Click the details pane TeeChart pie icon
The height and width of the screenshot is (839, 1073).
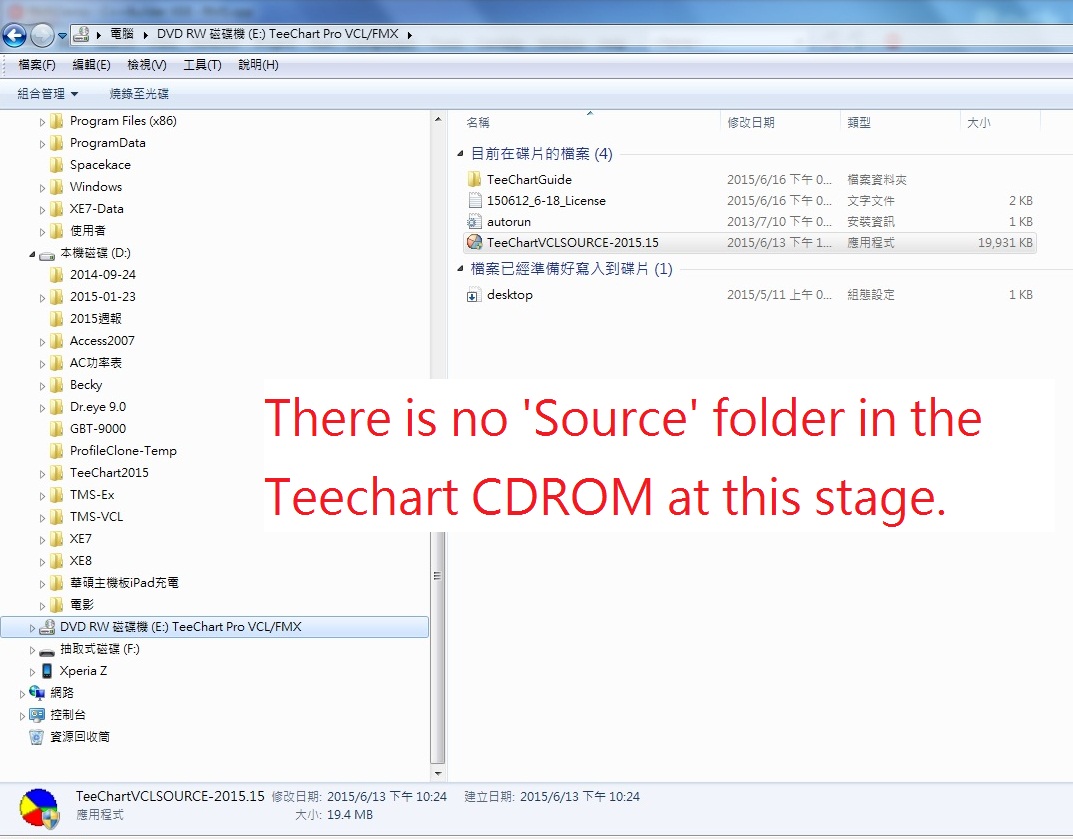[39, 808]
